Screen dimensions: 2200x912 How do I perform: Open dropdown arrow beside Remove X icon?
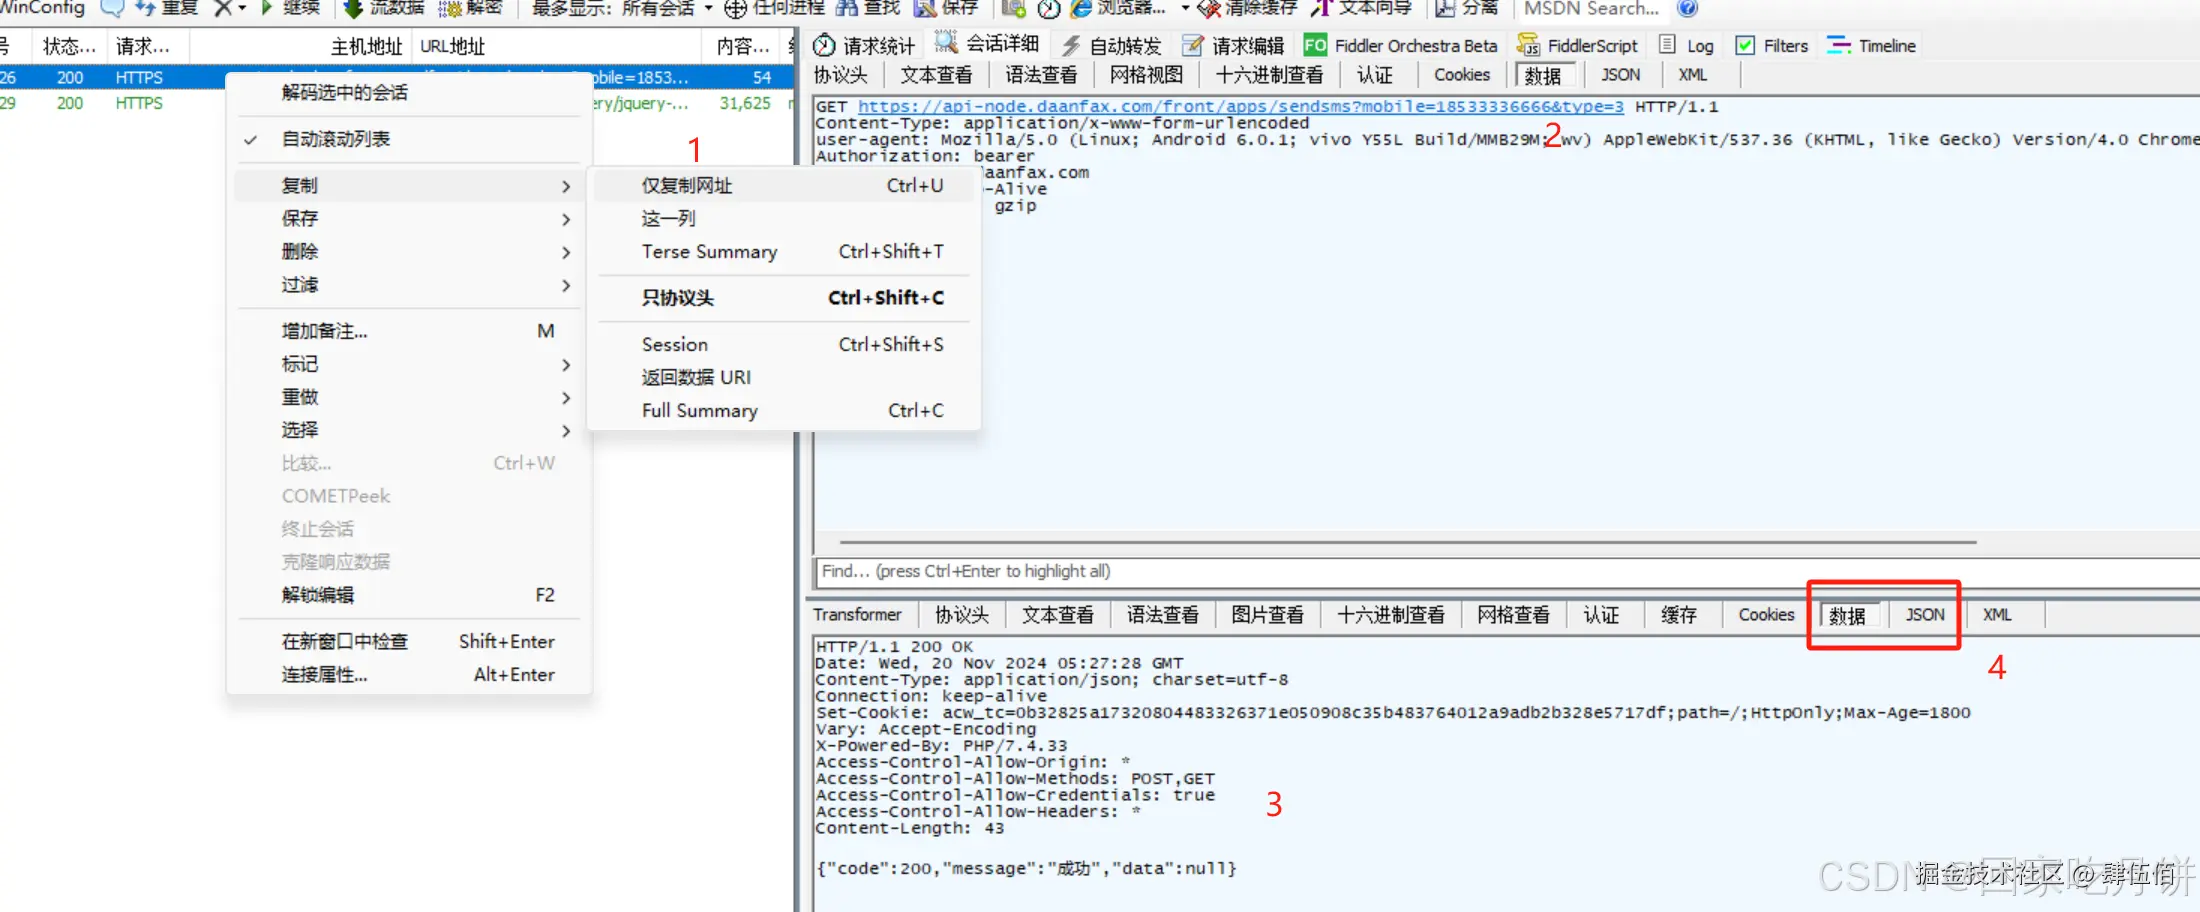coord(242,8)
